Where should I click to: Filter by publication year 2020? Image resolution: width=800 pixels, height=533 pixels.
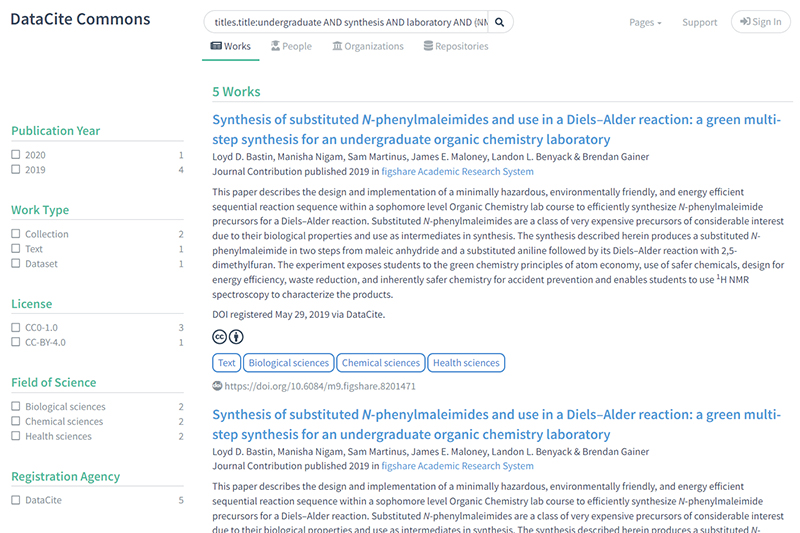point(16,155)
